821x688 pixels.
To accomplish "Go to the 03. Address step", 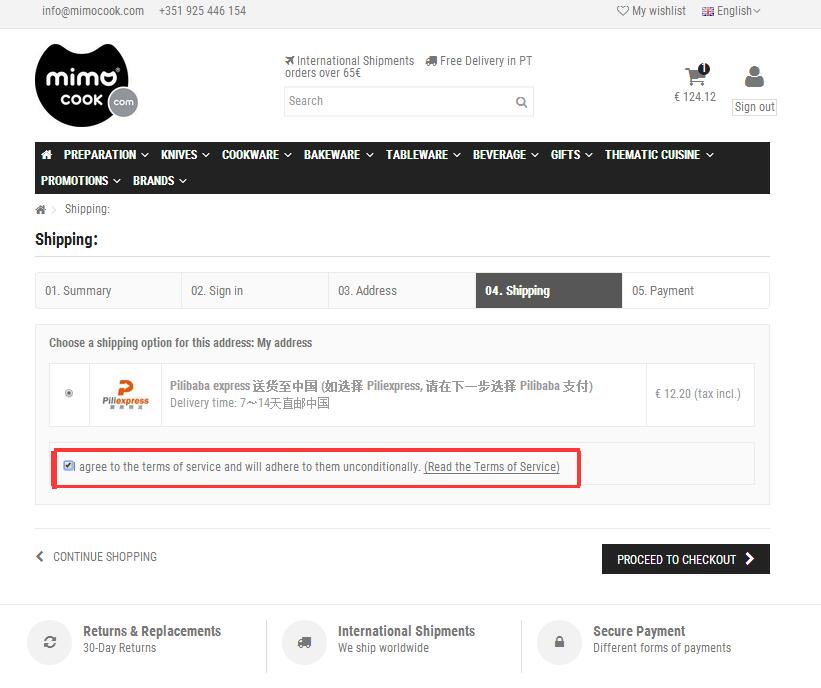I will tap(402, 291).
